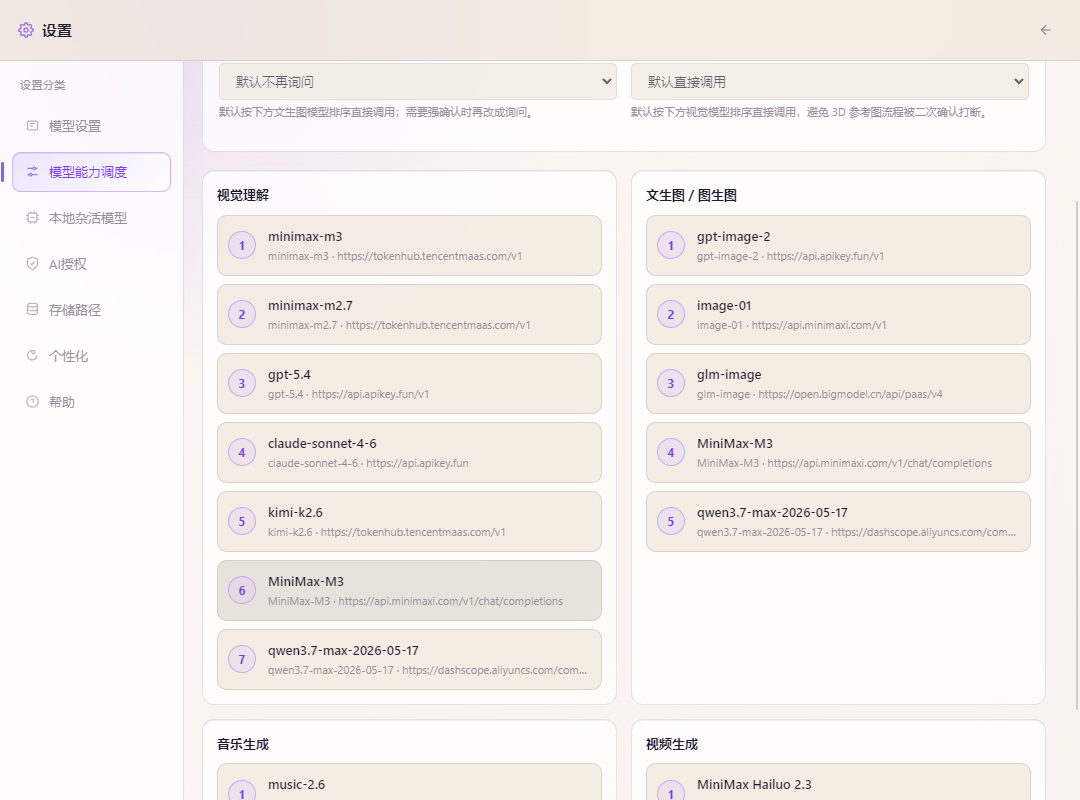Click the 设置分类 sidebar label
The height and width of the screenshot is (800, 1080).
[x=43, y=85]
